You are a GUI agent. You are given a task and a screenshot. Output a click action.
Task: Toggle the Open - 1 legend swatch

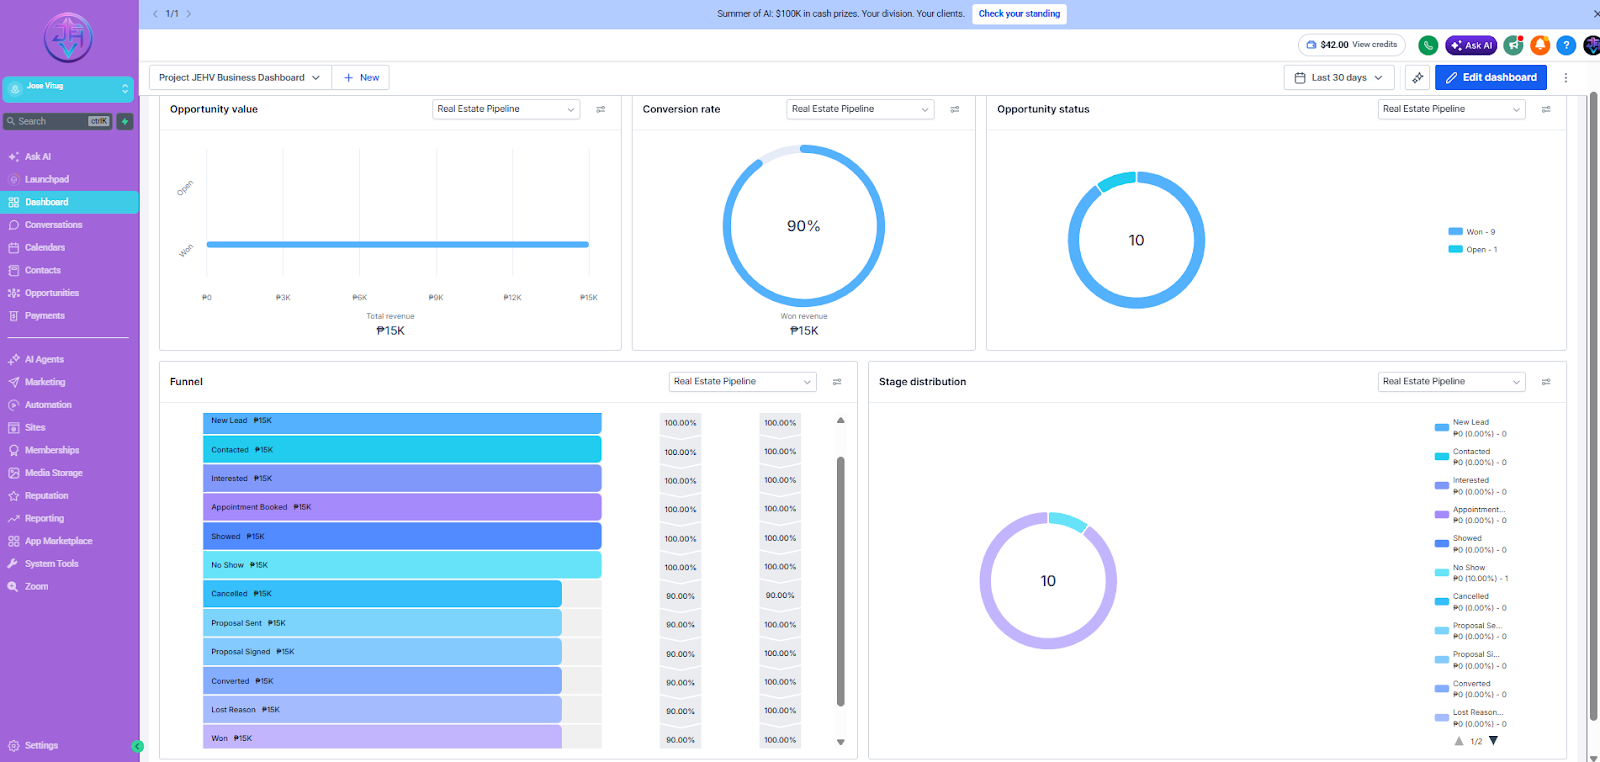click(x=1456, y=250)
